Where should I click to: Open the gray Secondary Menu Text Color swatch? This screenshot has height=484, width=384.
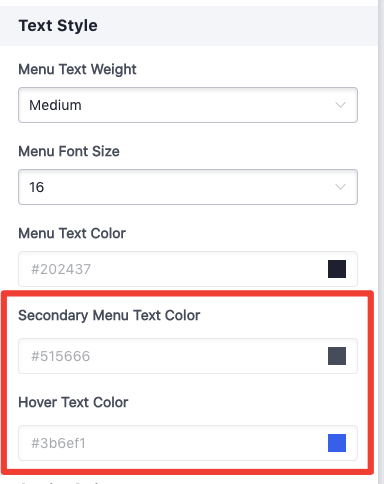click(337, 356)
